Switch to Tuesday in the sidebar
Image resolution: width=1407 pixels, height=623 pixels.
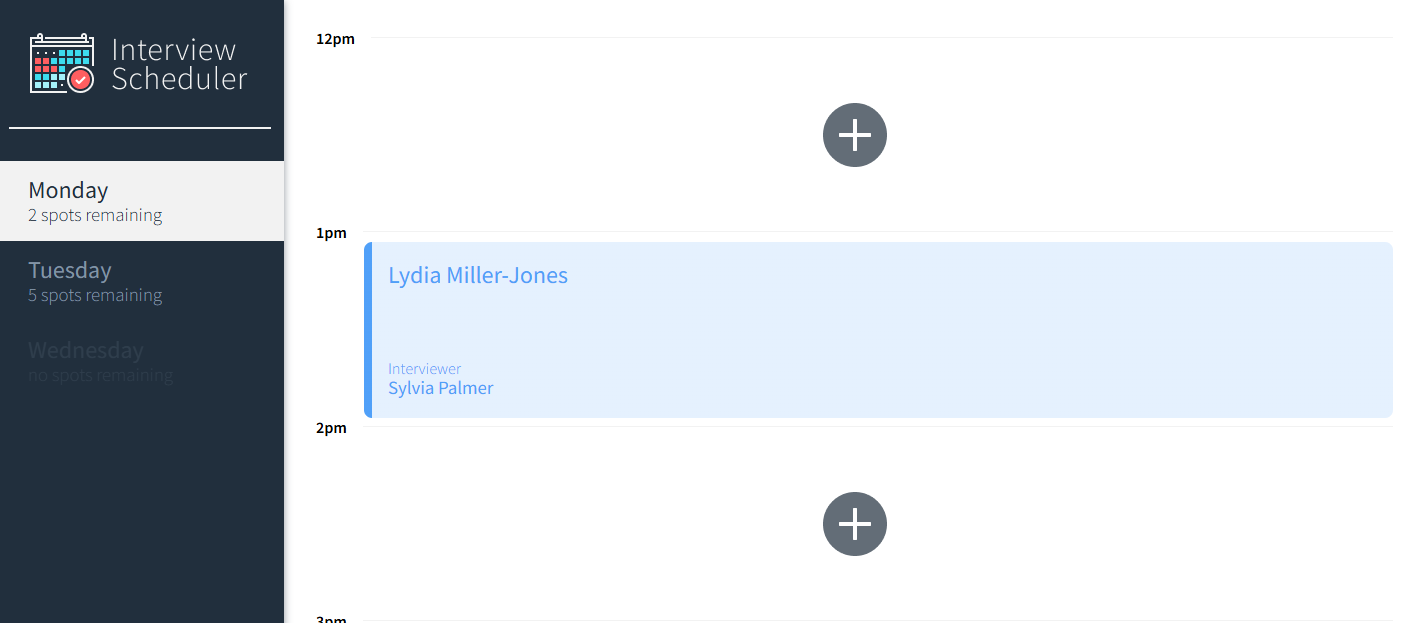coord(142,281)
